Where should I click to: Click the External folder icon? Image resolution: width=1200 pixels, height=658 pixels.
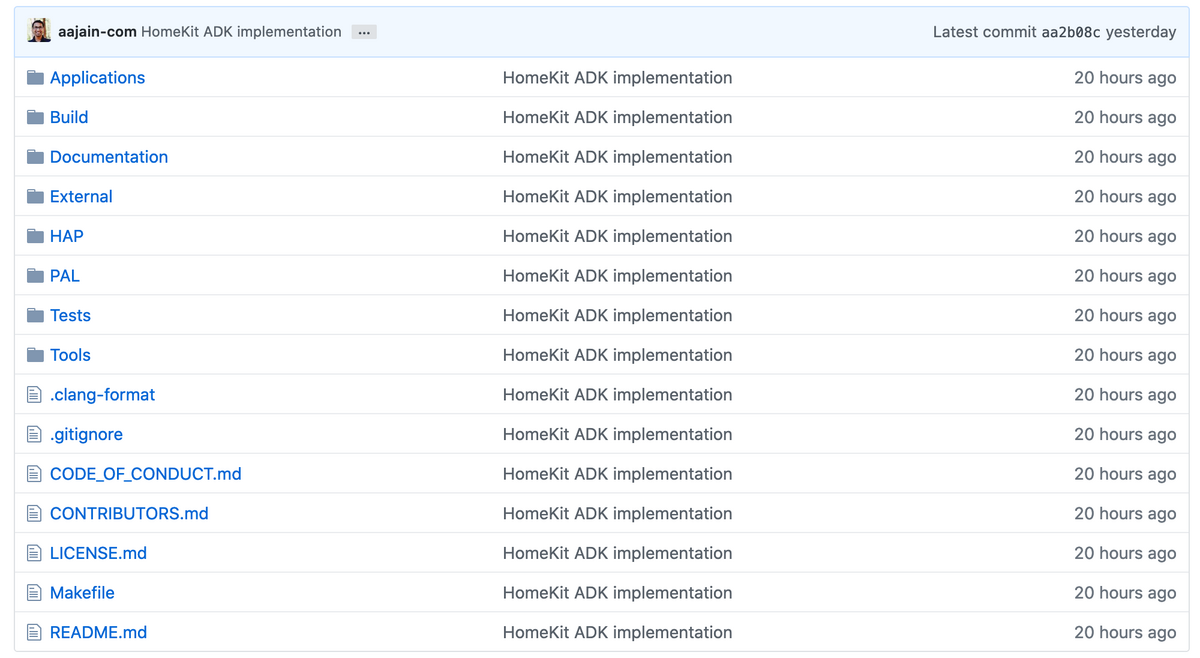(x=35, y=196)
